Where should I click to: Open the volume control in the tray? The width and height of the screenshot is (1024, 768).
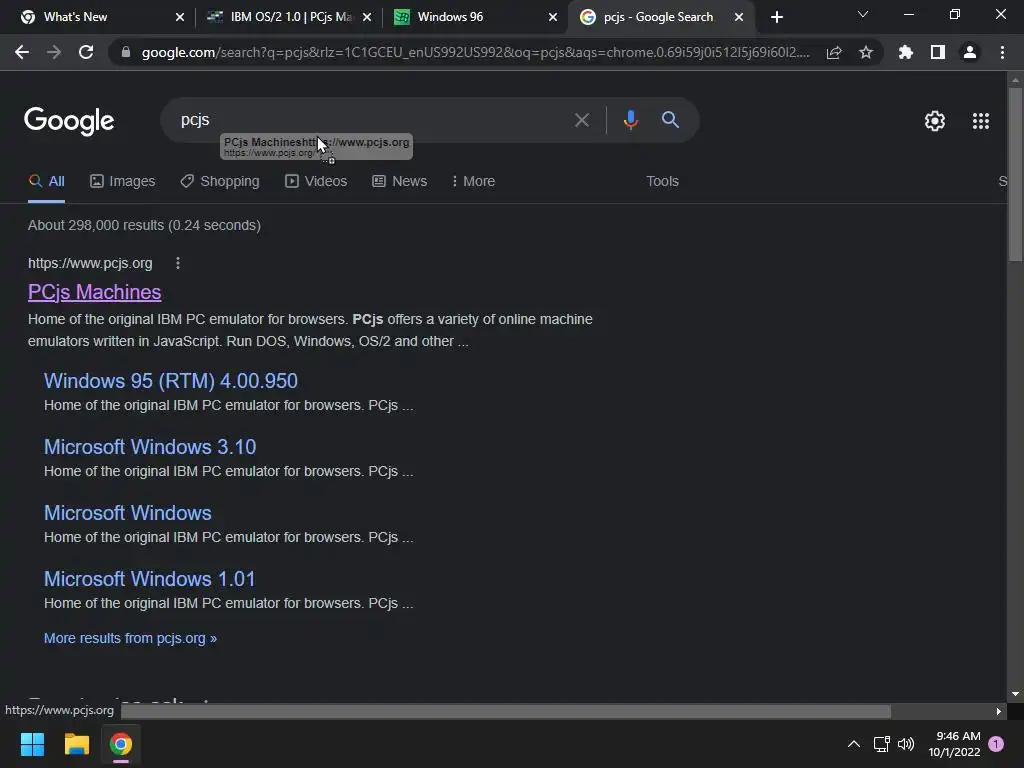[906, 744]
